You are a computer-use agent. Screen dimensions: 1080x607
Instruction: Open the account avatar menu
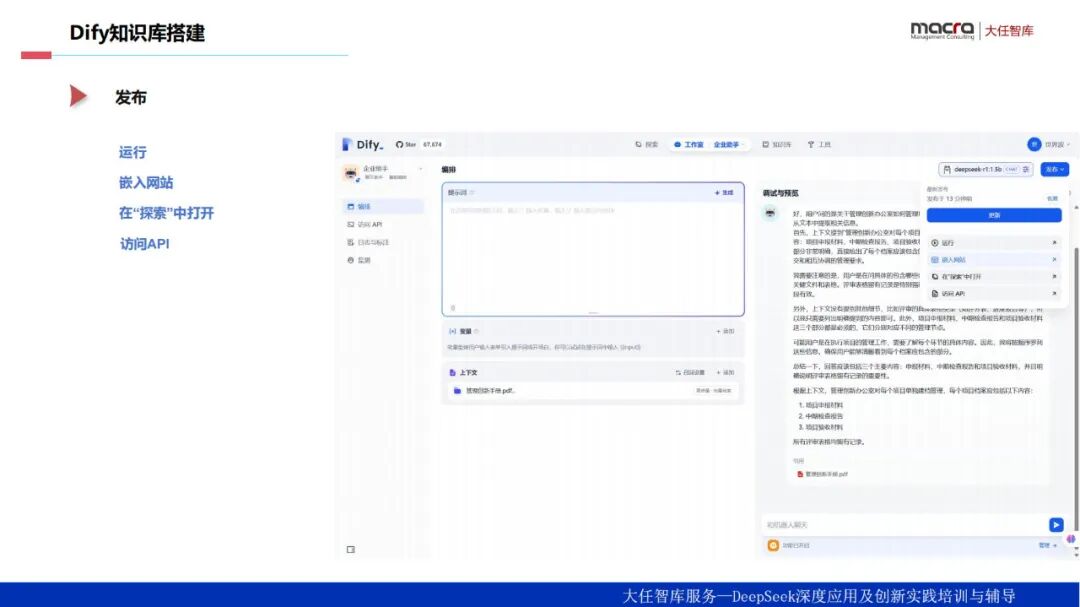coord(1034,144)
